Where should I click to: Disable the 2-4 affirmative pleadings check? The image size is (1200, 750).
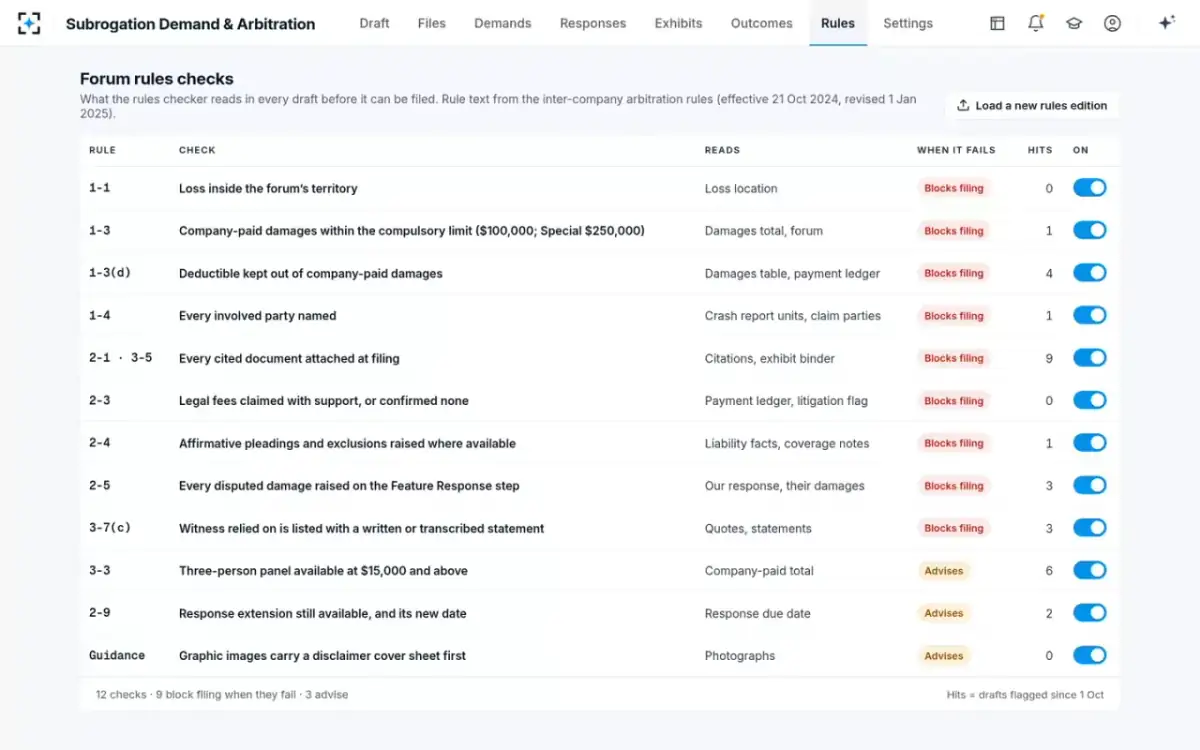1089,443
